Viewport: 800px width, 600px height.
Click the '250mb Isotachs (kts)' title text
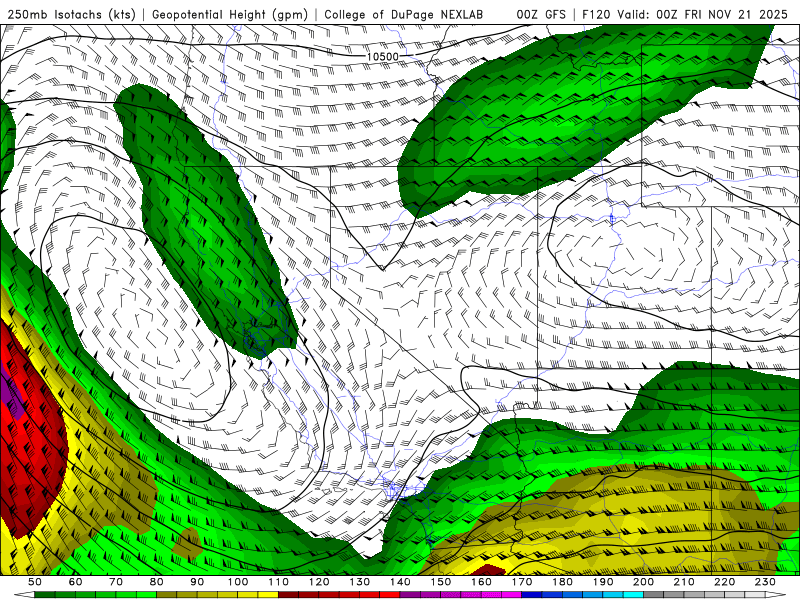pos(72,14)
